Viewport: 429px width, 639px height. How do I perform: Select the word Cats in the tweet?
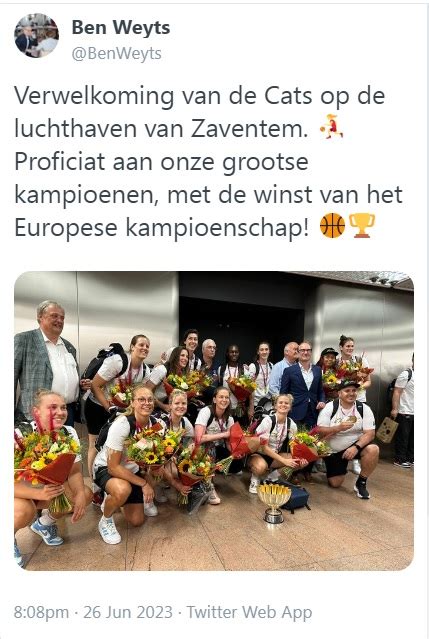(x=288, y=96)
